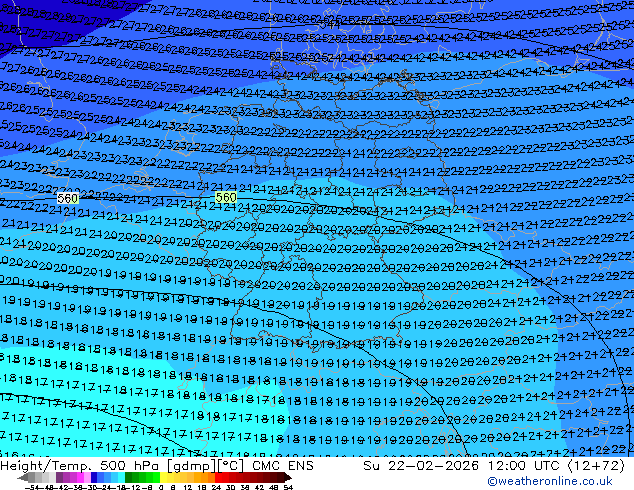
Task: Click the 54 value under the legend
Action: [x=287, y=487]
